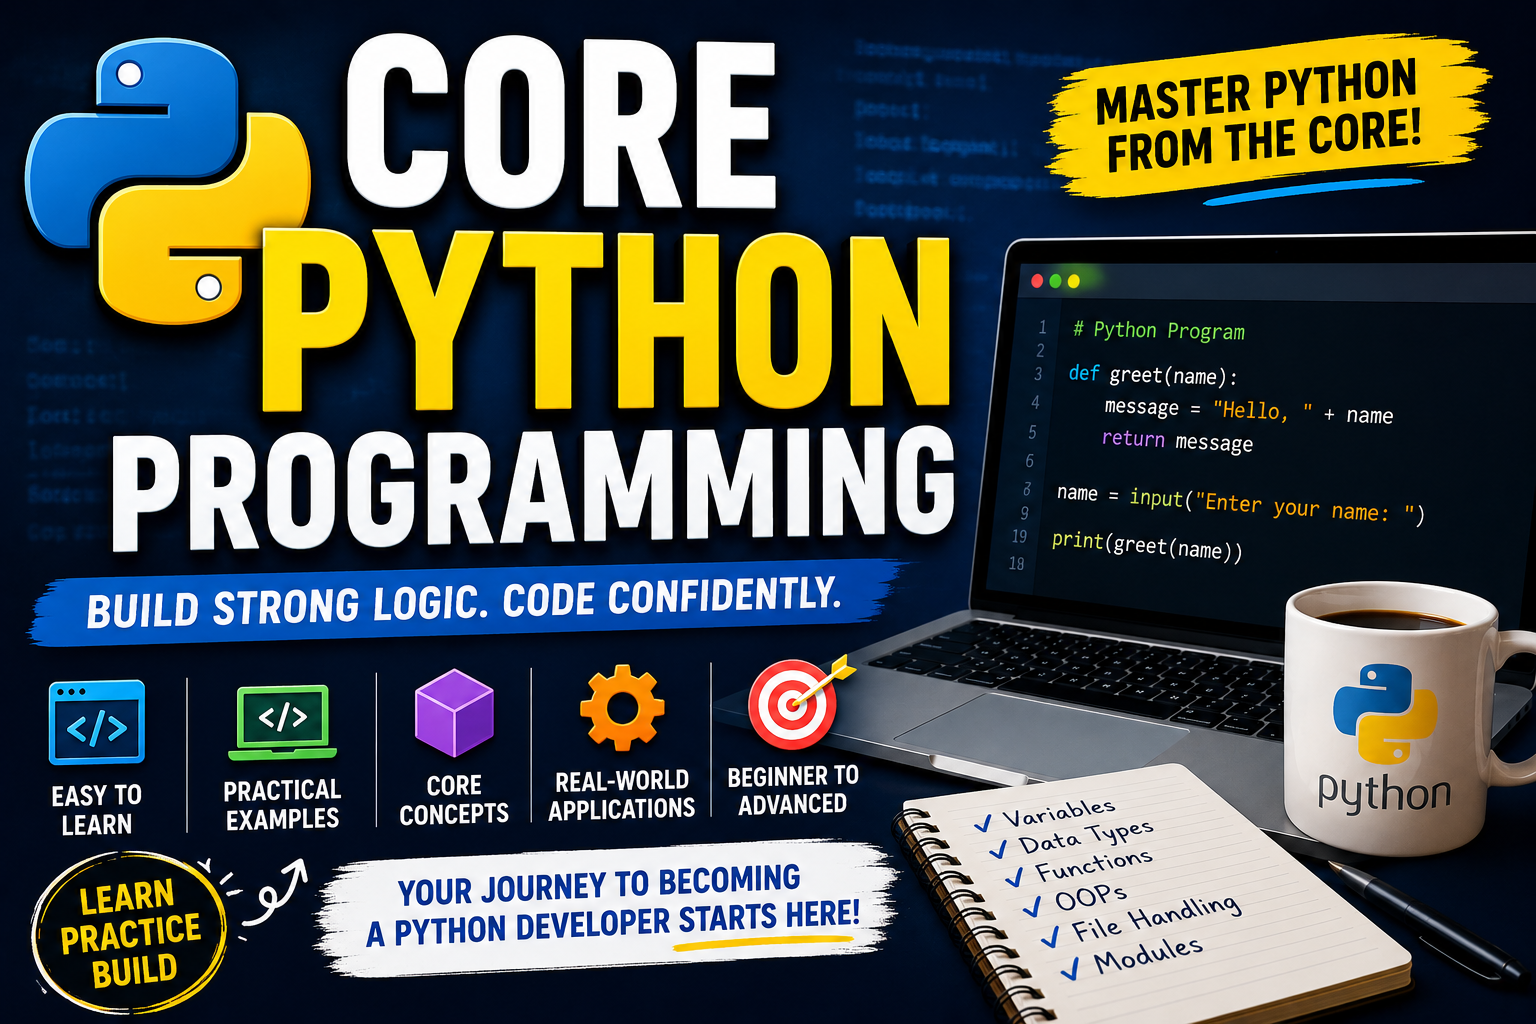This screenshot has height=1024, width=1536.
Task: Click the 'return message' code line
Action: click(1177, 441)
